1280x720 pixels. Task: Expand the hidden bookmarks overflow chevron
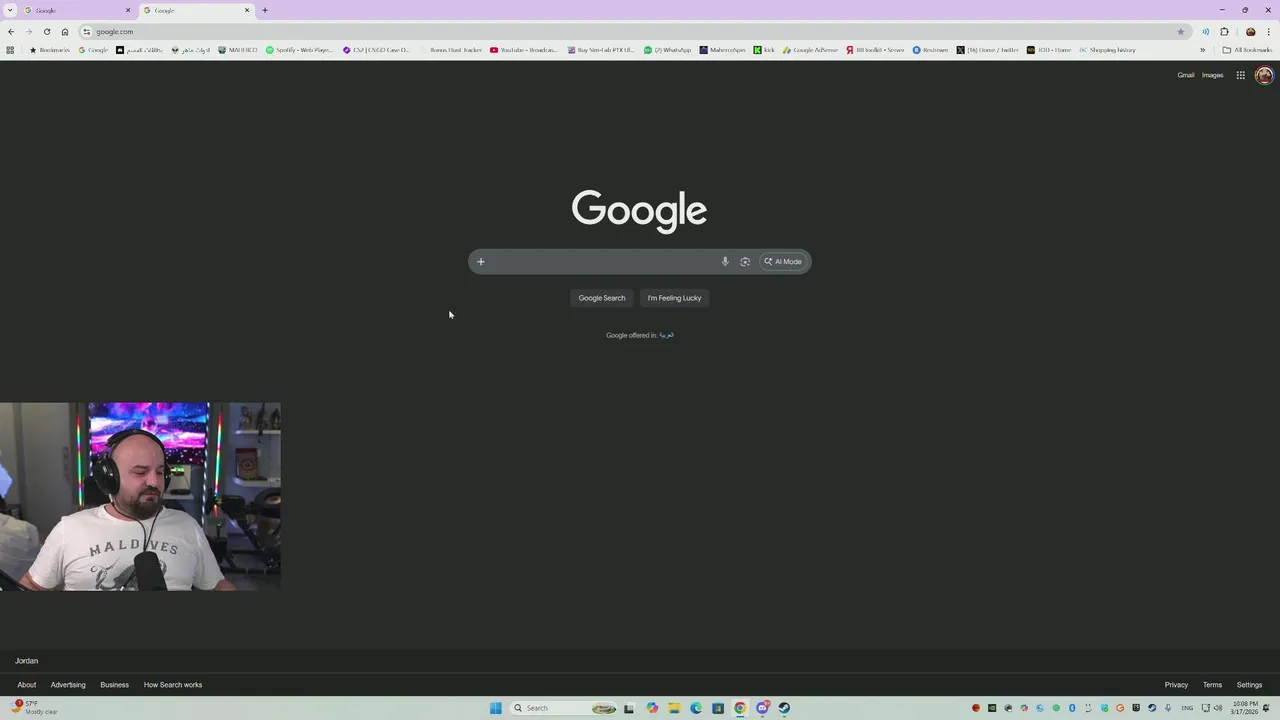coord(1202,50)
